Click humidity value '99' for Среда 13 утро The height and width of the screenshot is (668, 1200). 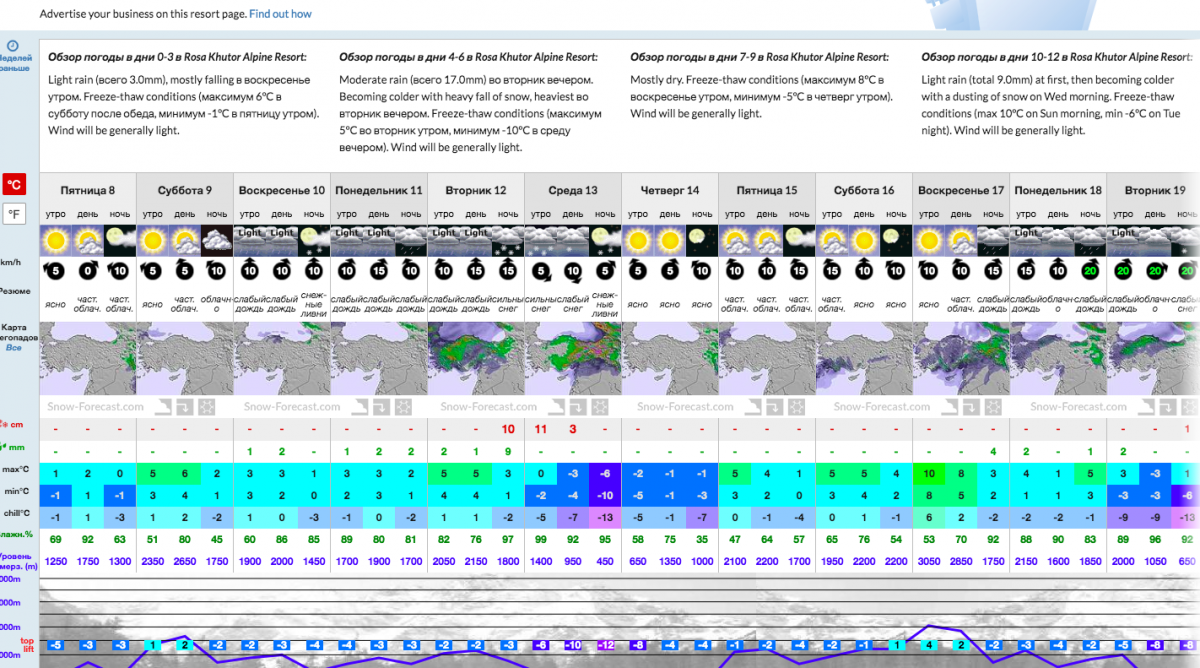(540, 538)
